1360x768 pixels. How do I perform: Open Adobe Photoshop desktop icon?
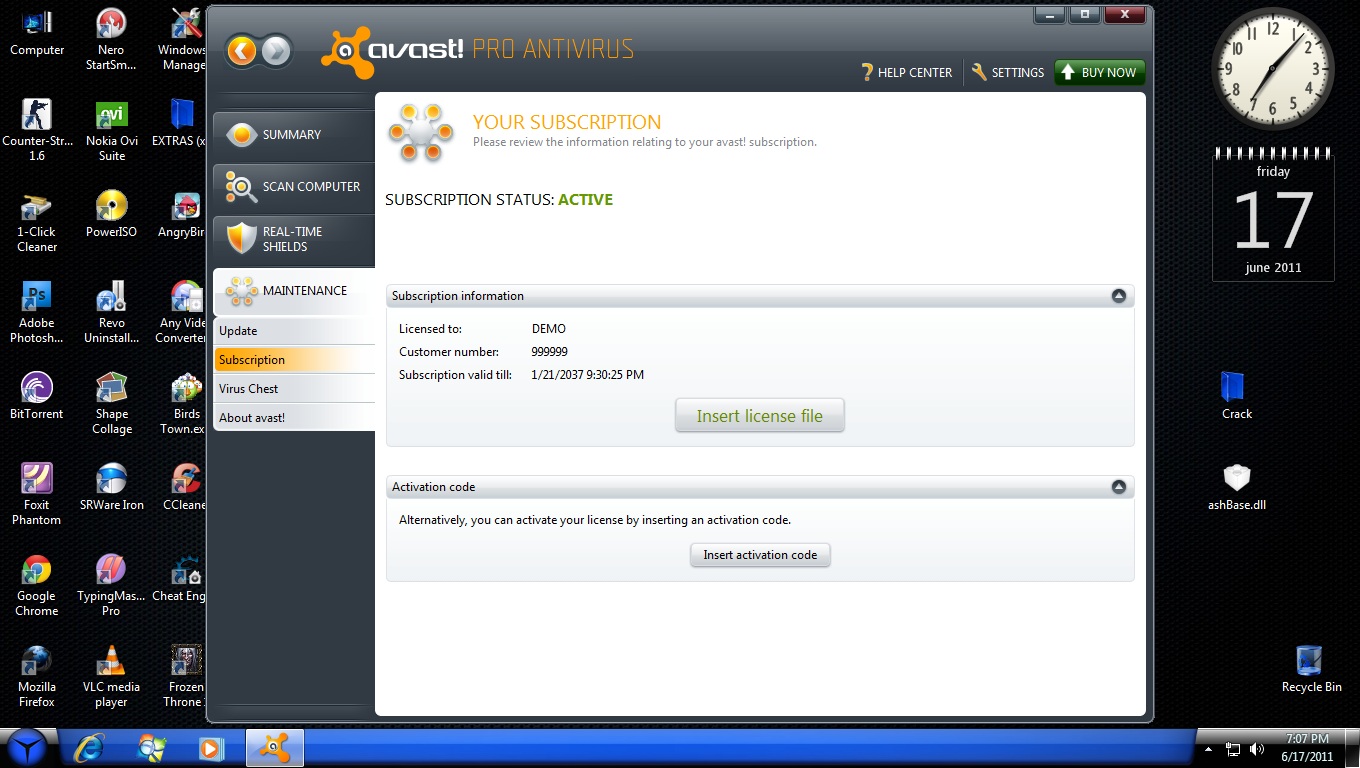37,312
